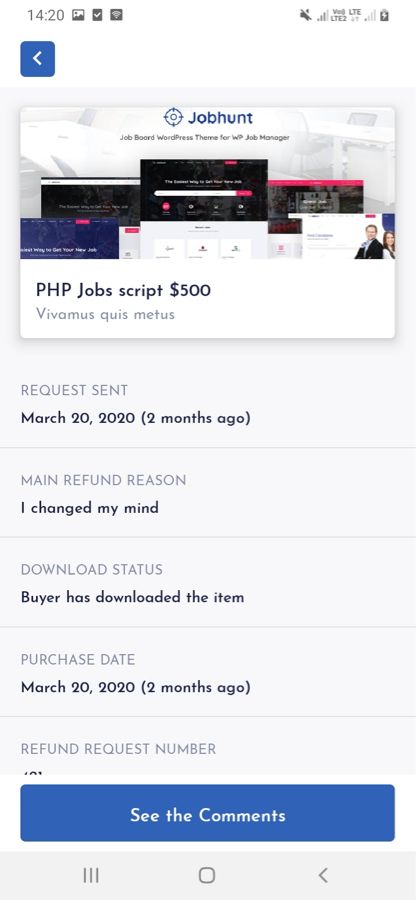This screenshot has height=900, width=416.
Task: Tap the Request Sent date value
Action: click(135, 418)
